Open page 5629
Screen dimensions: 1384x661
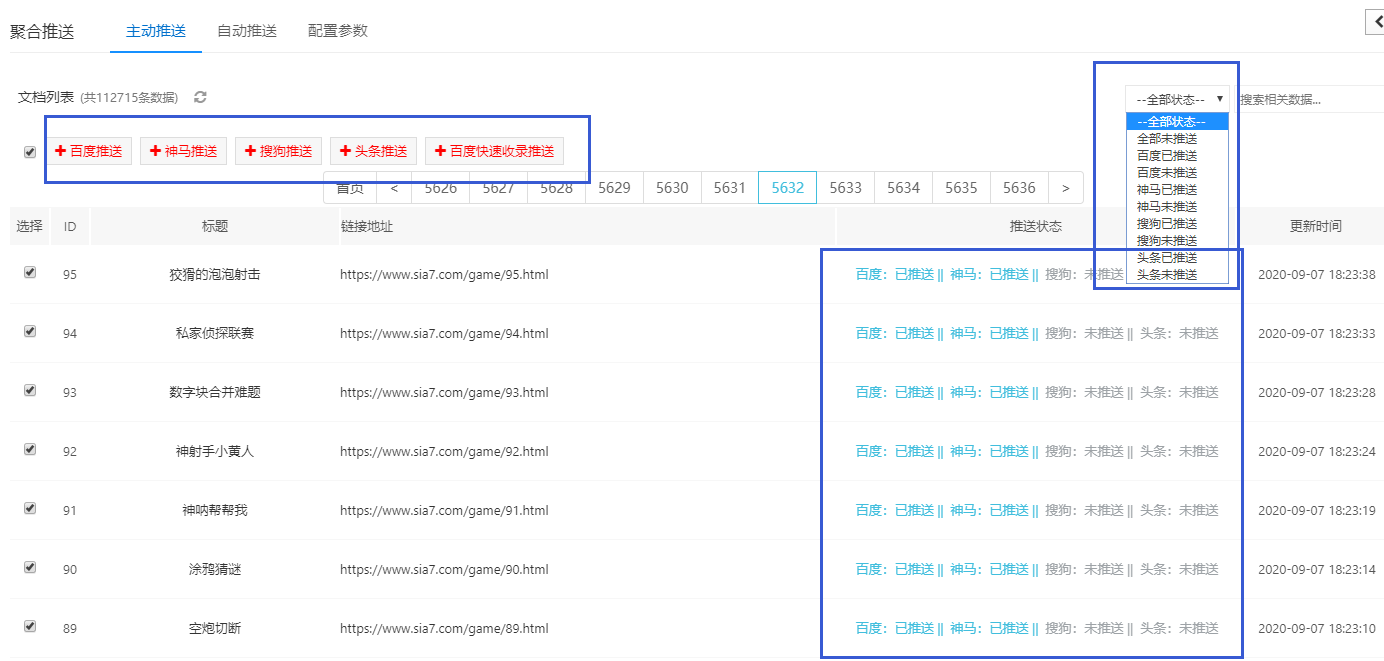tap(614, 188)
